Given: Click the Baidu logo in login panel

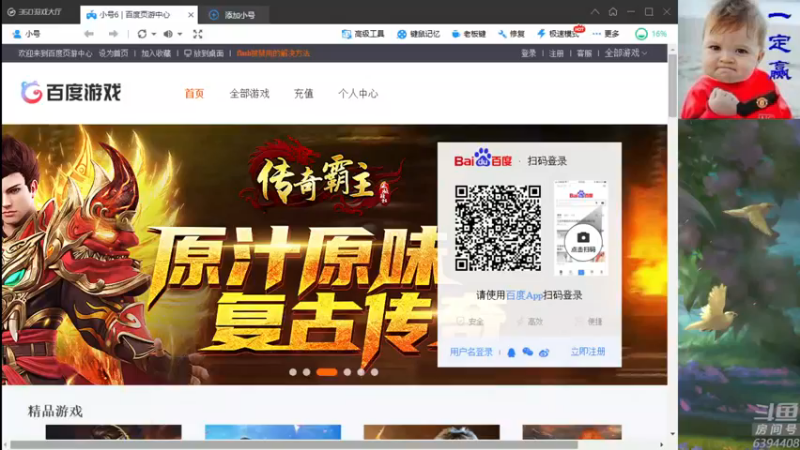Looking at the screenshot, I should 483,159.
